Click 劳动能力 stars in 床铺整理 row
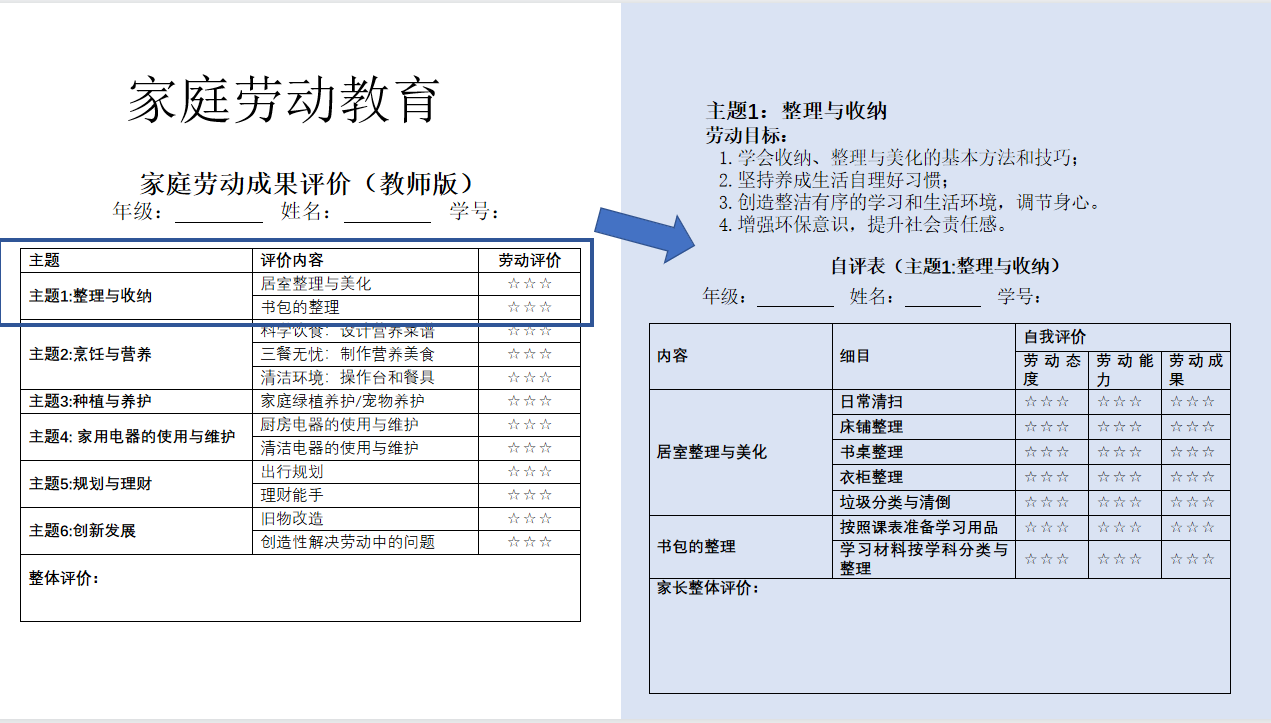 pos(1120,427)
